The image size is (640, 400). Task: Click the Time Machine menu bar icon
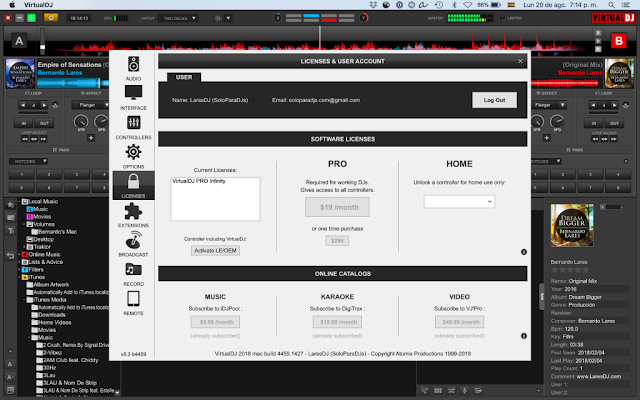point(439,5)
